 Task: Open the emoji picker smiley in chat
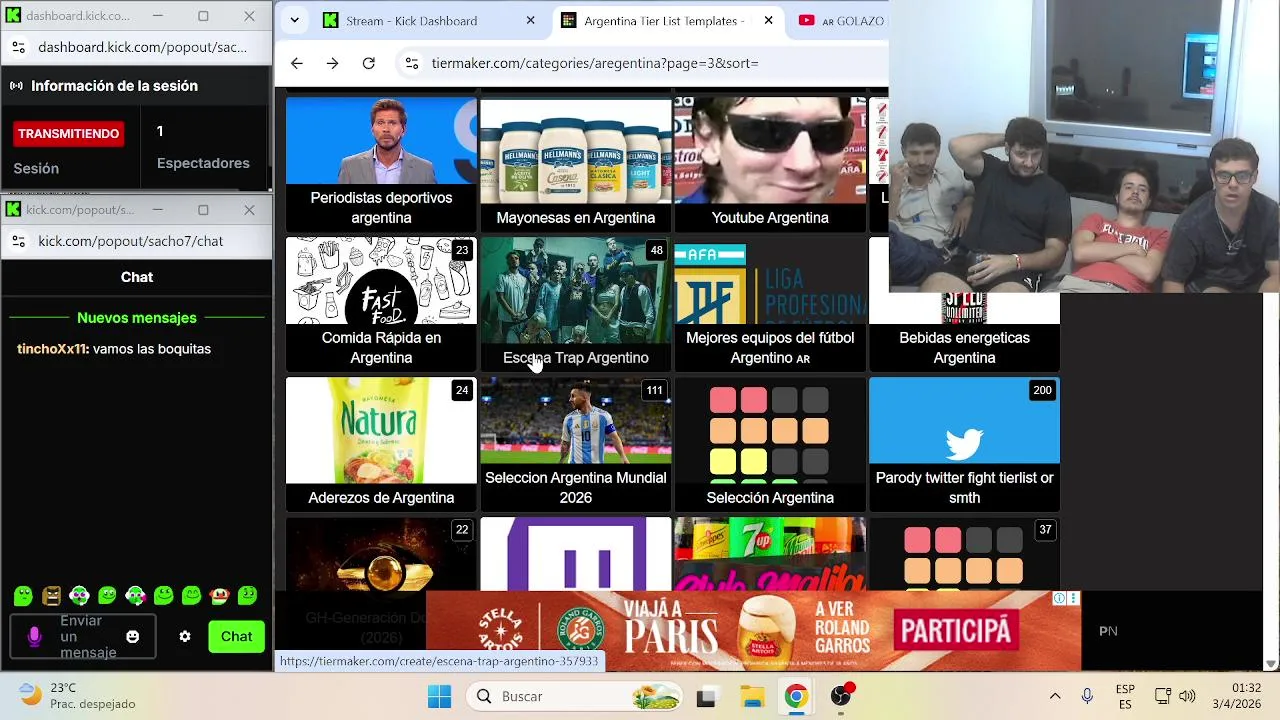pos(132,636)
